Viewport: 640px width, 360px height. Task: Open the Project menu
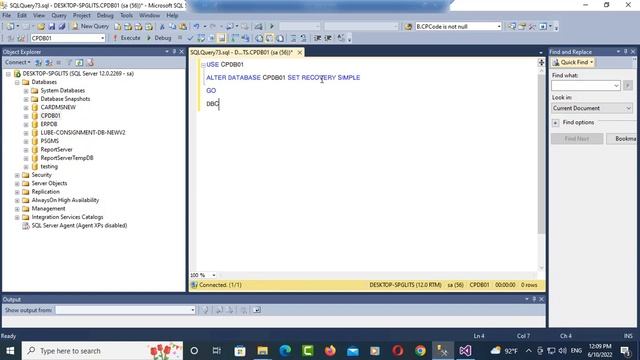82,15
